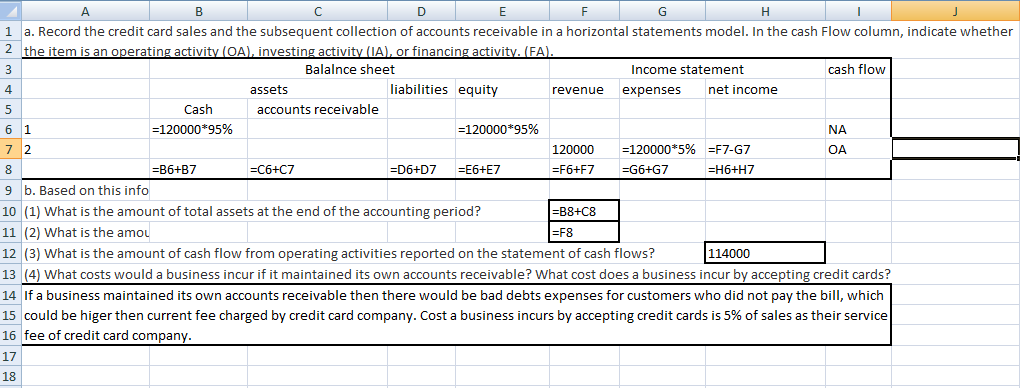Screen dimensions: 1020x388
Task: Select the cell with =F7-G7
Action: pos(765,149)
